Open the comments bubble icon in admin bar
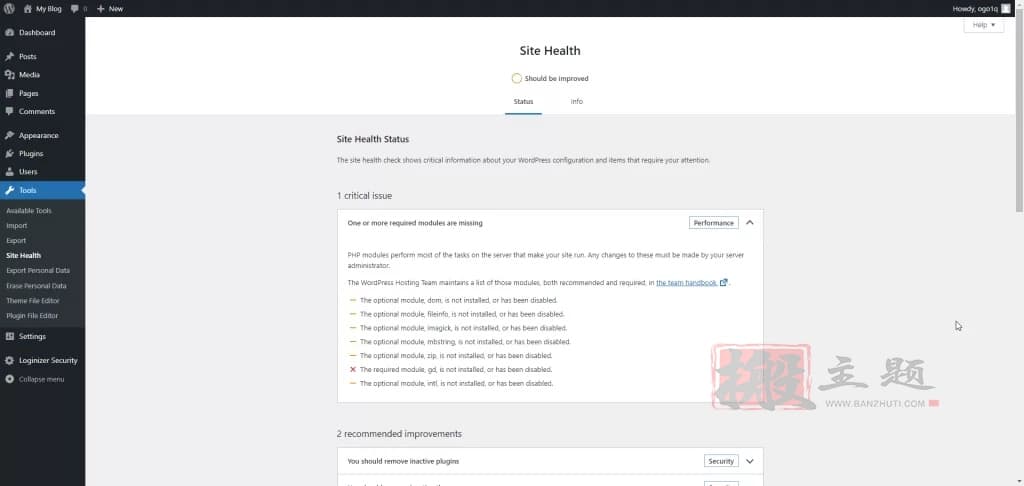The image size is (1024, 486). (75, 8)
